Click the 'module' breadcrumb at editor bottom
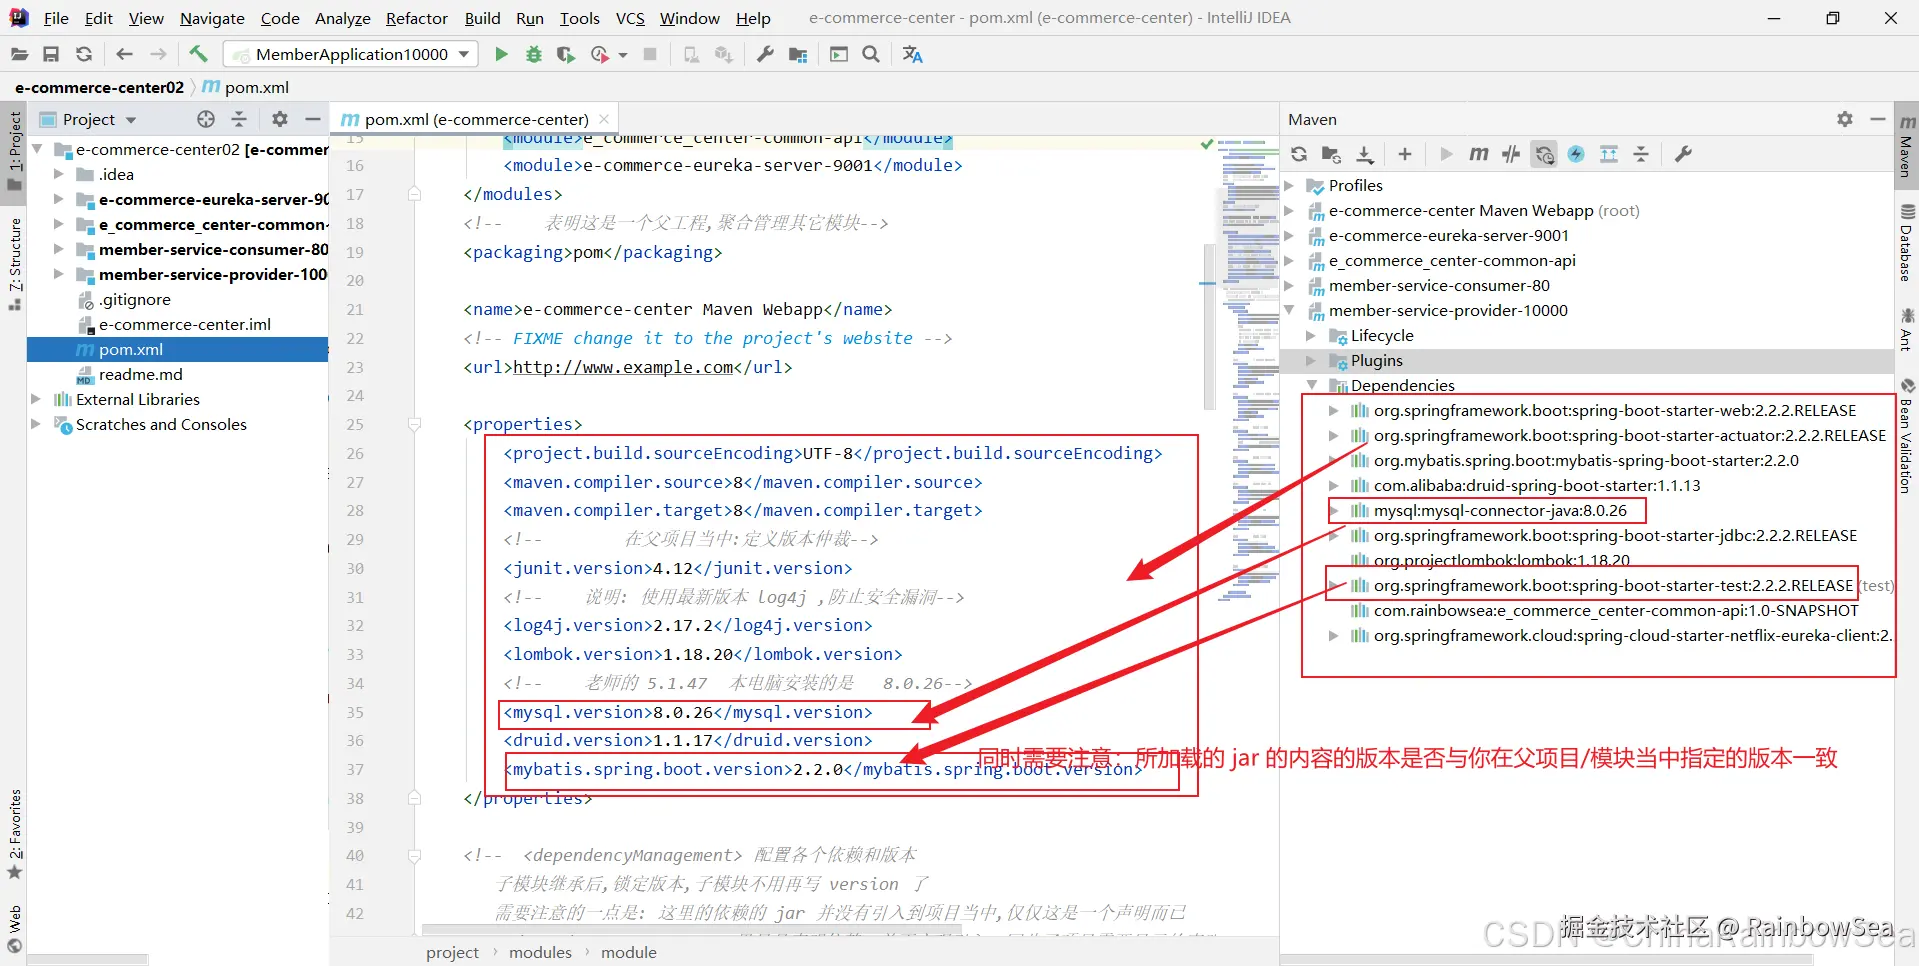Screen dimensions: 1919x966 tap(628, 952)
